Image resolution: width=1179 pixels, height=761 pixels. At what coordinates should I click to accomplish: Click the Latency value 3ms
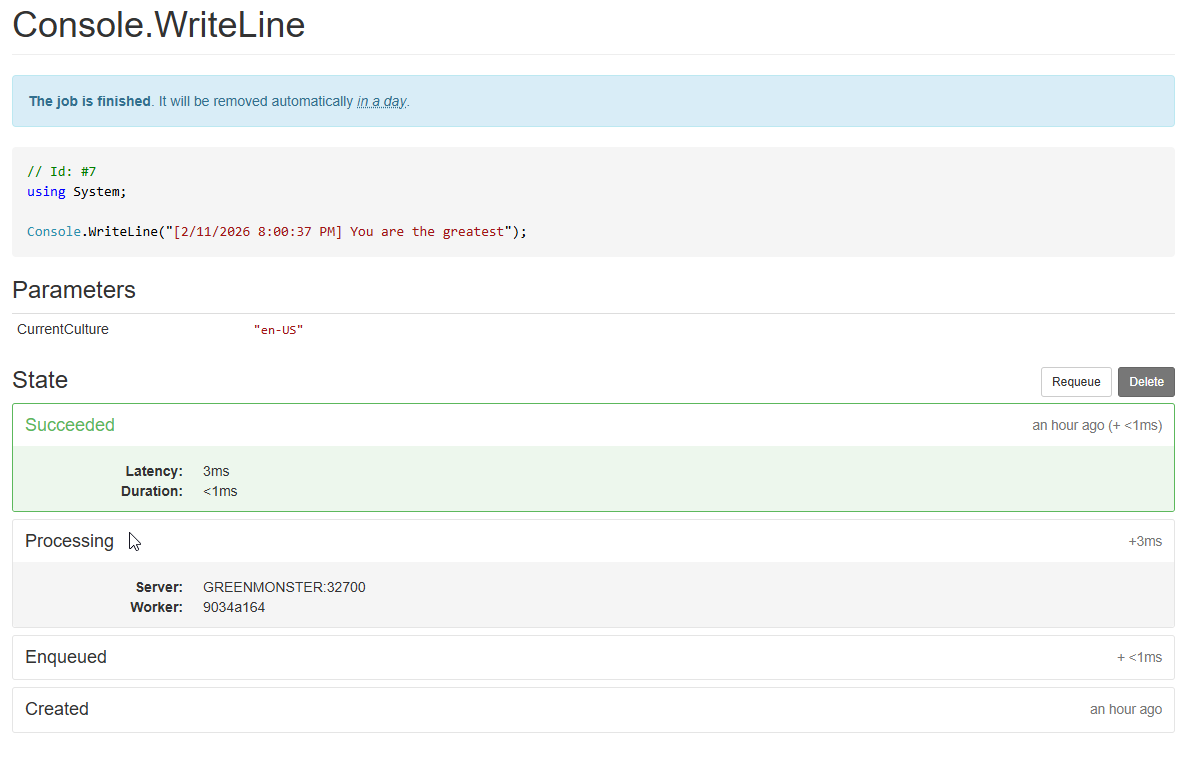(216, 471)
